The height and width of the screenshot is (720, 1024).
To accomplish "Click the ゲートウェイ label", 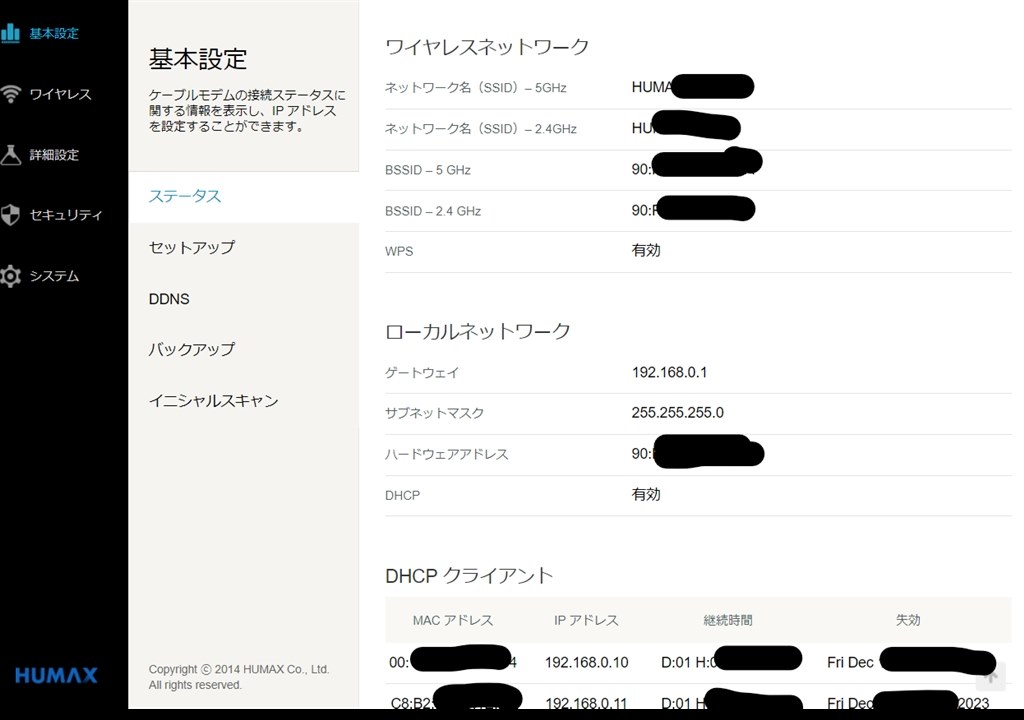I will pos(422,373).
